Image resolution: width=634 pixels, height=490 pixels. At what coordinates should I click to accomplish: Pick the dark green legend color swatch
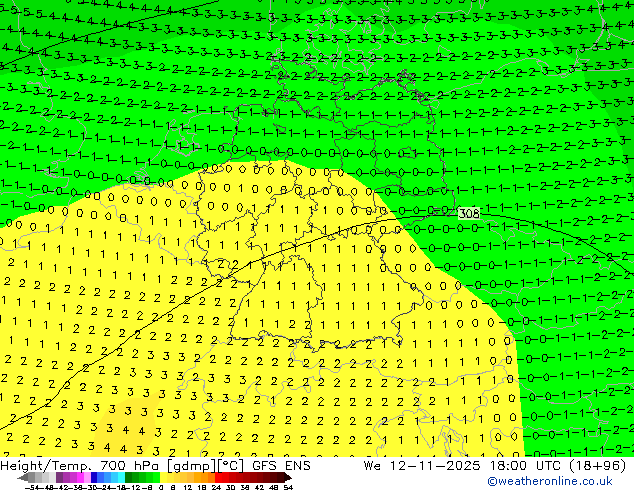pos(129,477)
